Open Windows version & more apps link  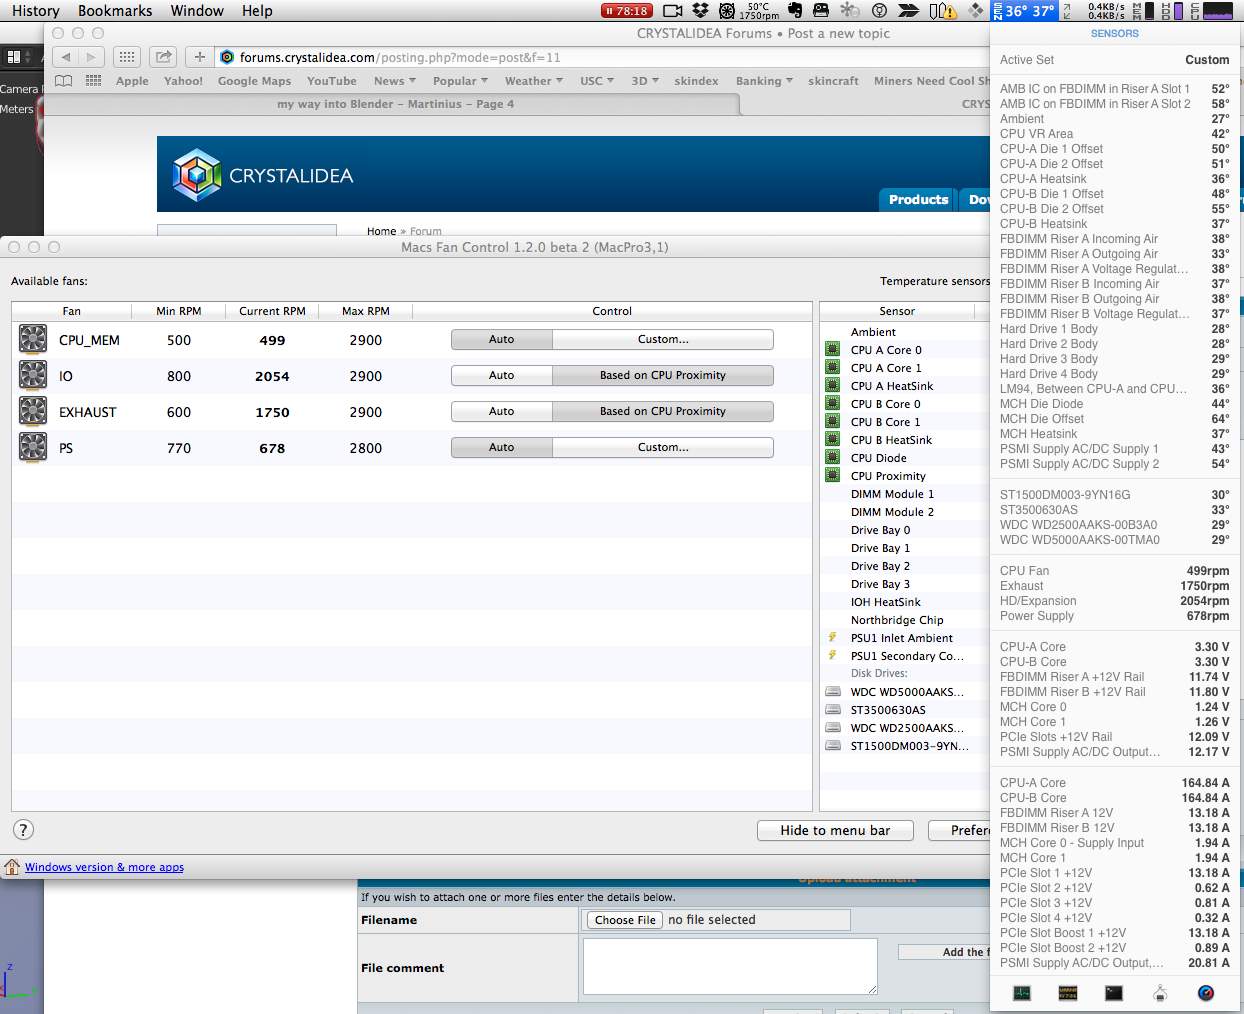pos(104,867)
